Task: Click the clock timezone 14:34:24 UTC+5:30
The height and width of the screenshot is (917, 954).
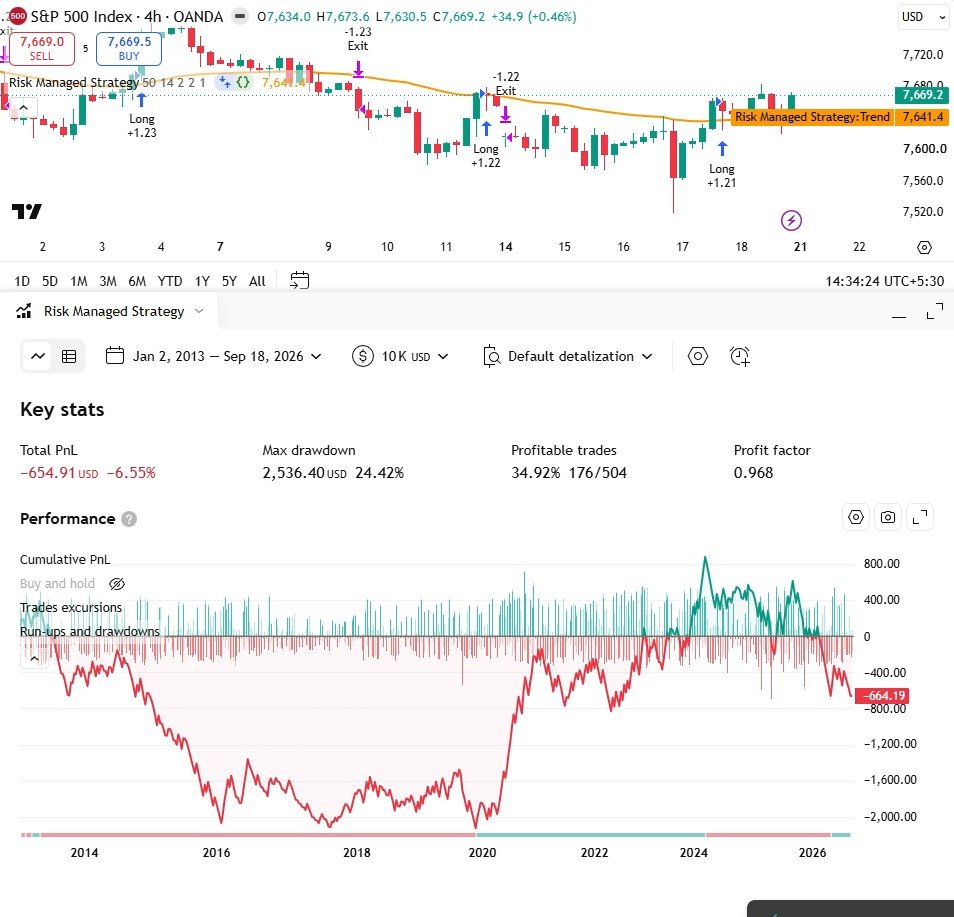Action: (x=884, y=281)
